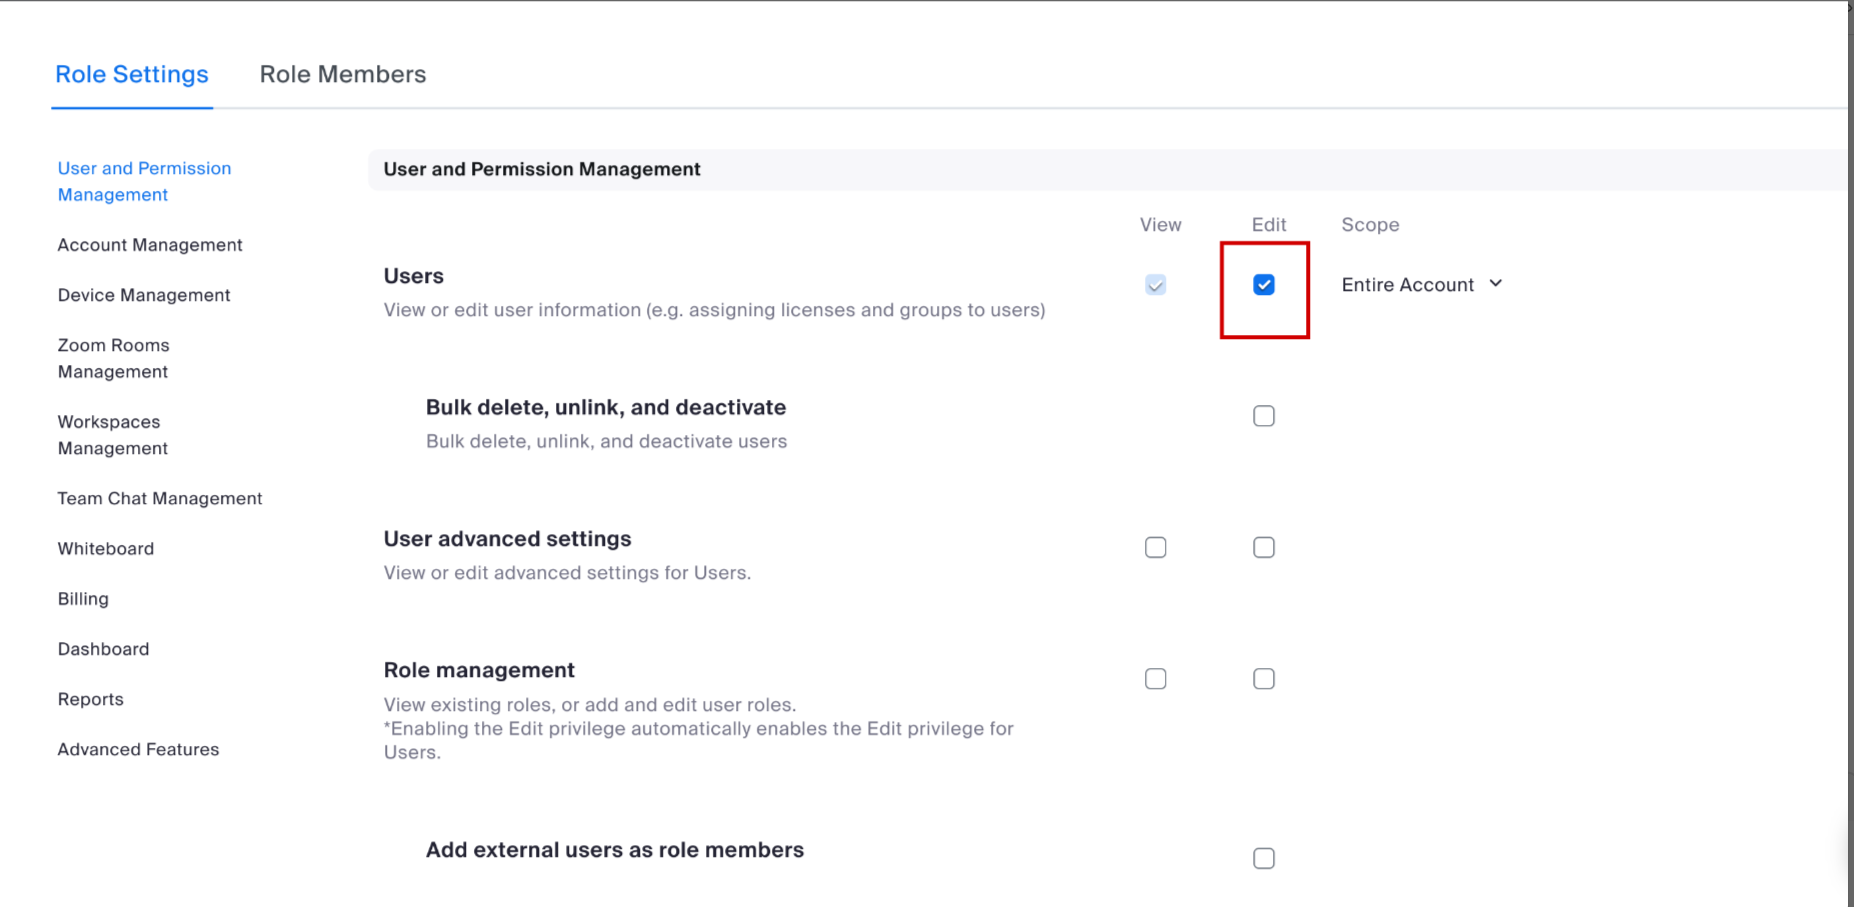Viewport: 1854px width, 907px height.
Task: Enable Edit for Role management
Action: coord(1264,679)
